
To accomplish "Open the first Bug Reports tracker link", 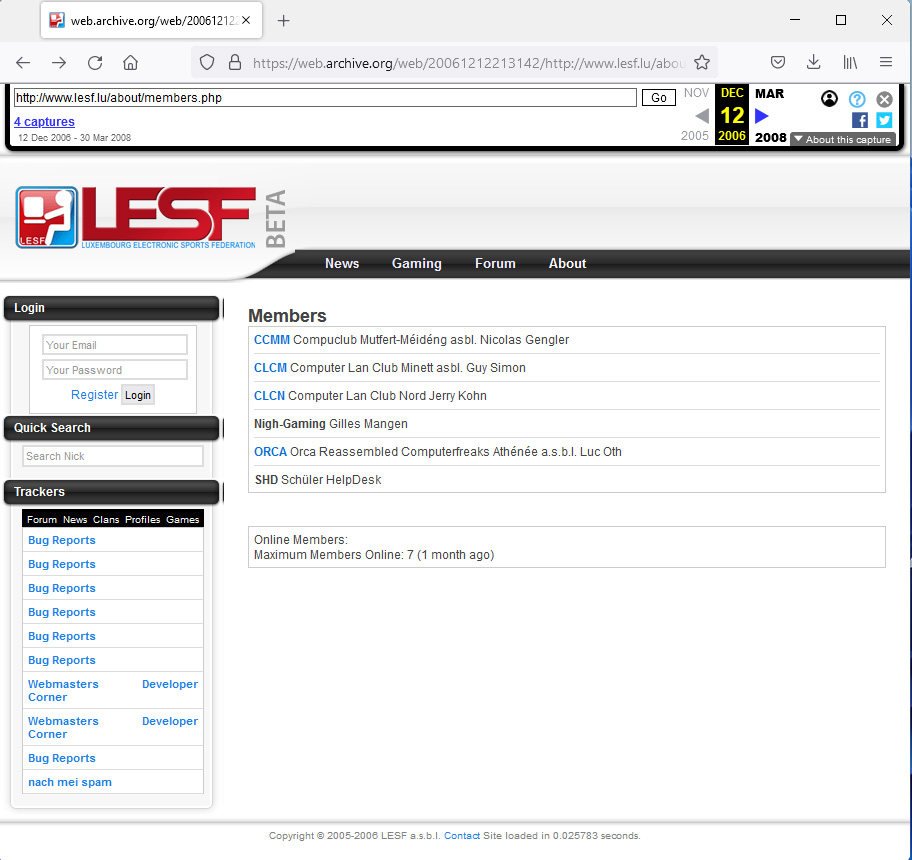I will [x=62, y=540].
